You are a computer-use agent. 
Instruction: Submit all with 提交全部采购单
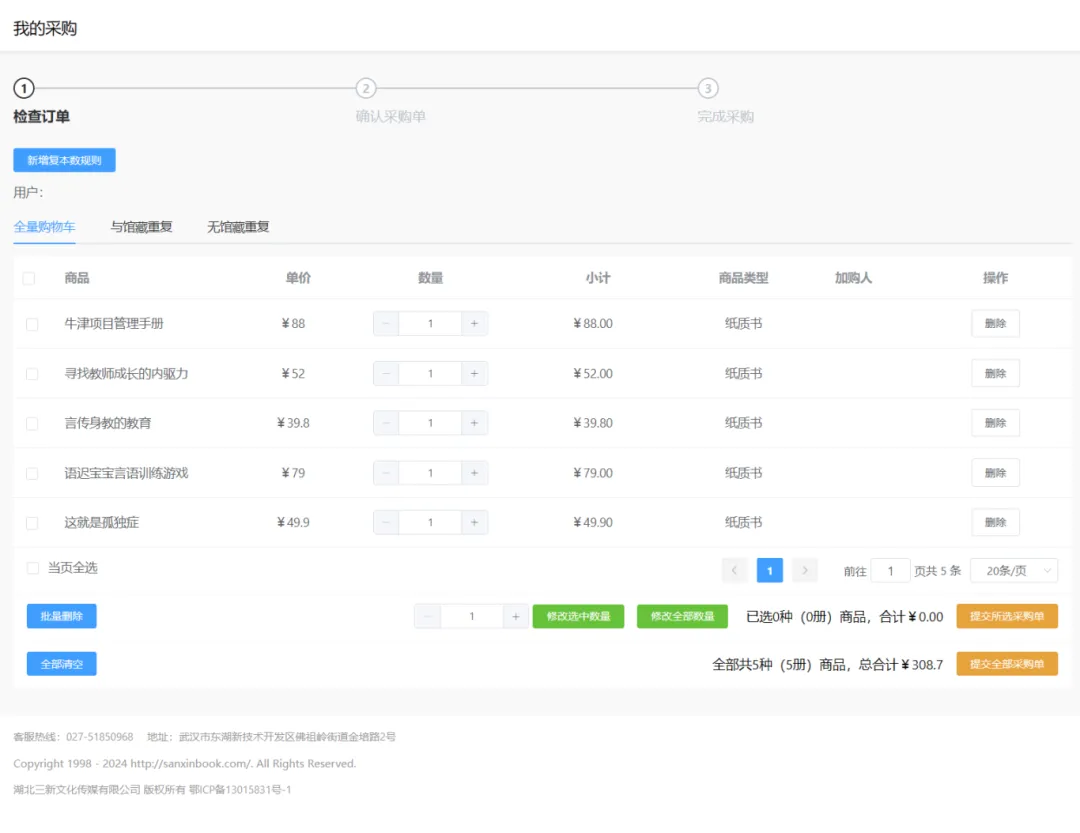[1007, 664]
